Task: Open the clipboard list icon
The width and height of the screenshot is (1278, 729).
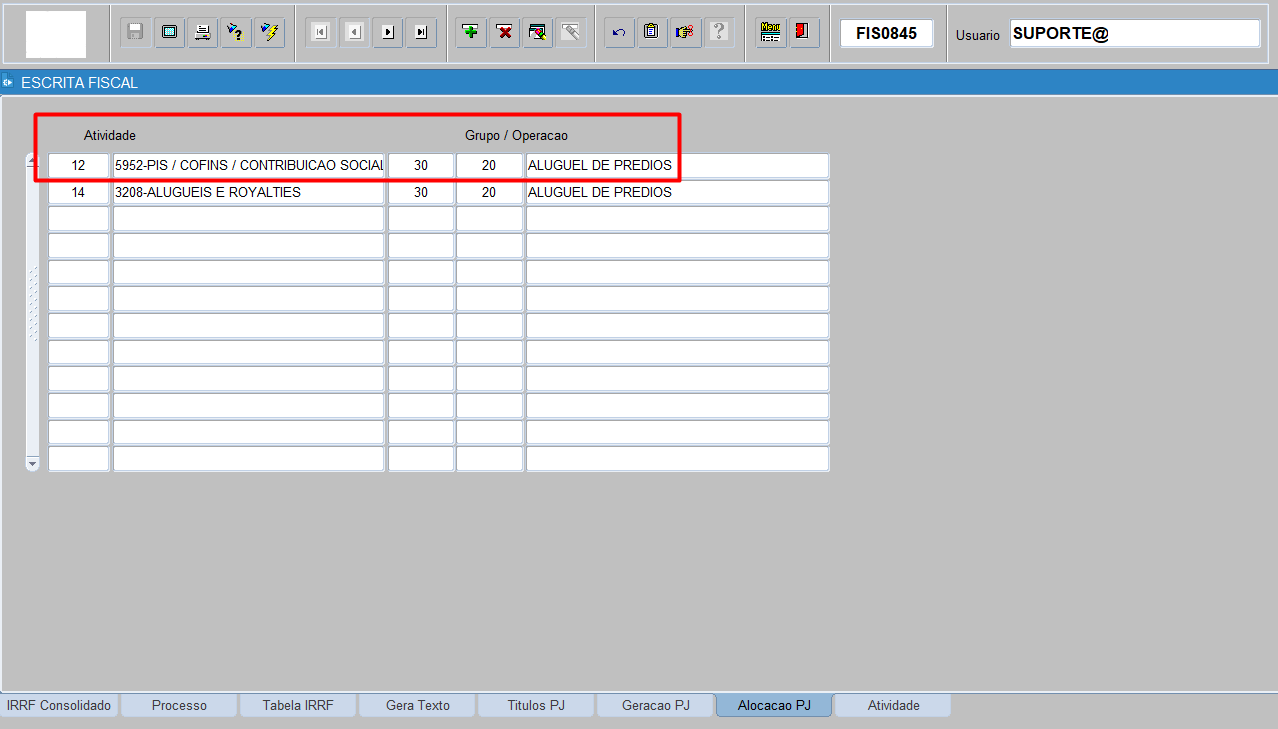Action: click(x=653, y=32)
